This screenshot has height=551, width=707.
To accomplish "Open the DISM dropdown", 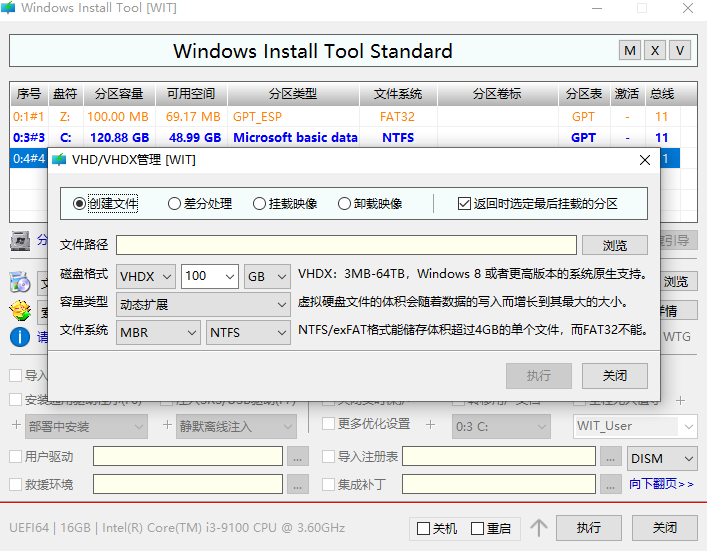I will 662,459.
